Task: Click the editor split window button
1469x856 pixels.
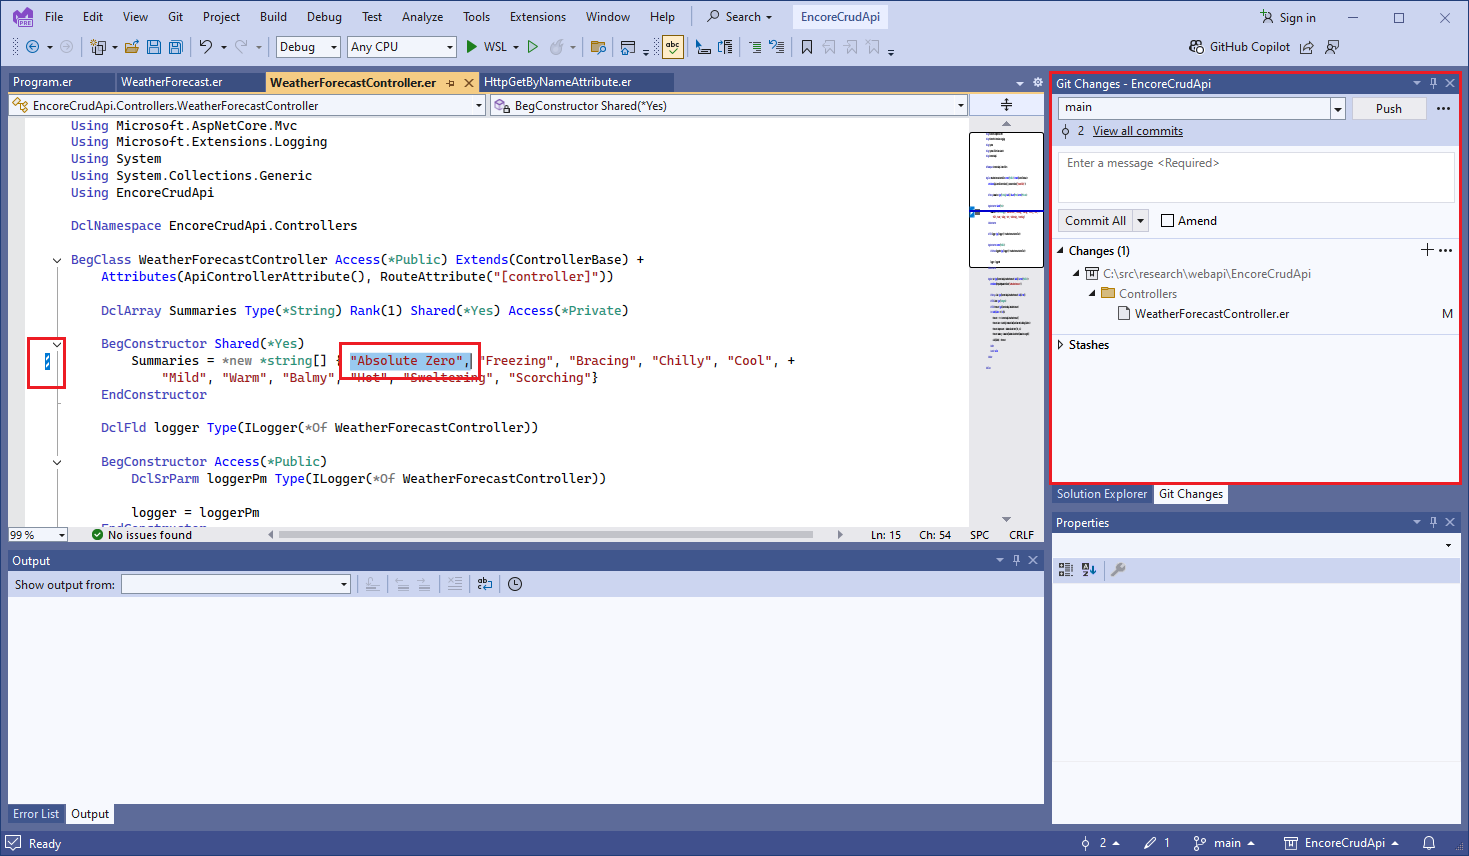Action: 1006,105
